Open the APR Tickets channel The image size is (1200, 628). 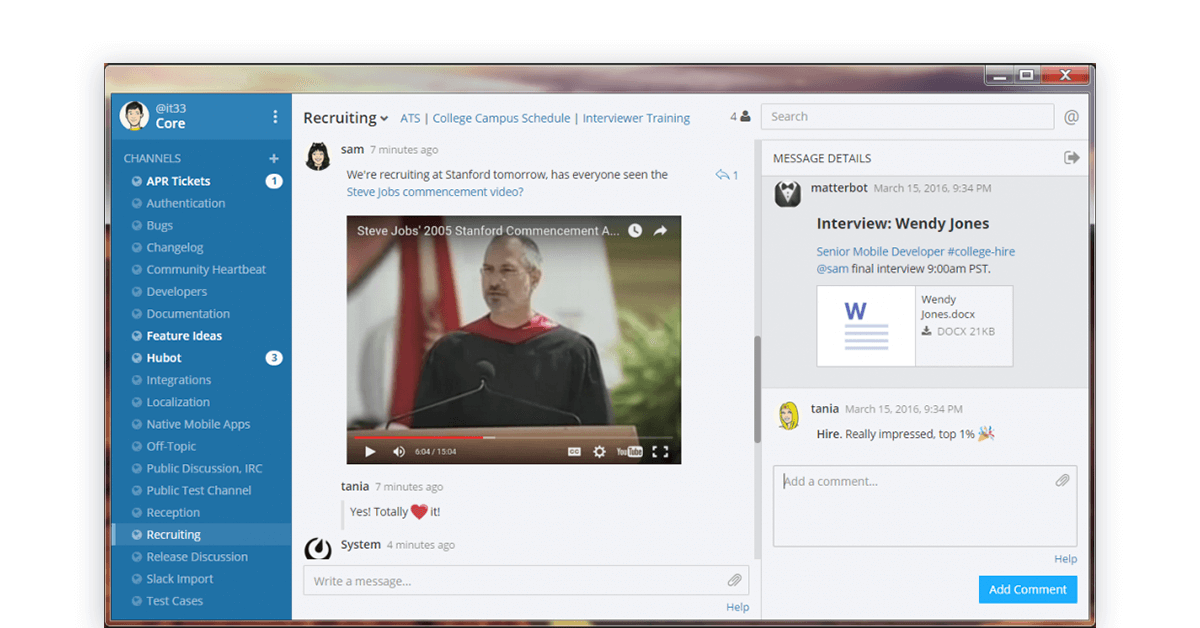click(178, 181)
